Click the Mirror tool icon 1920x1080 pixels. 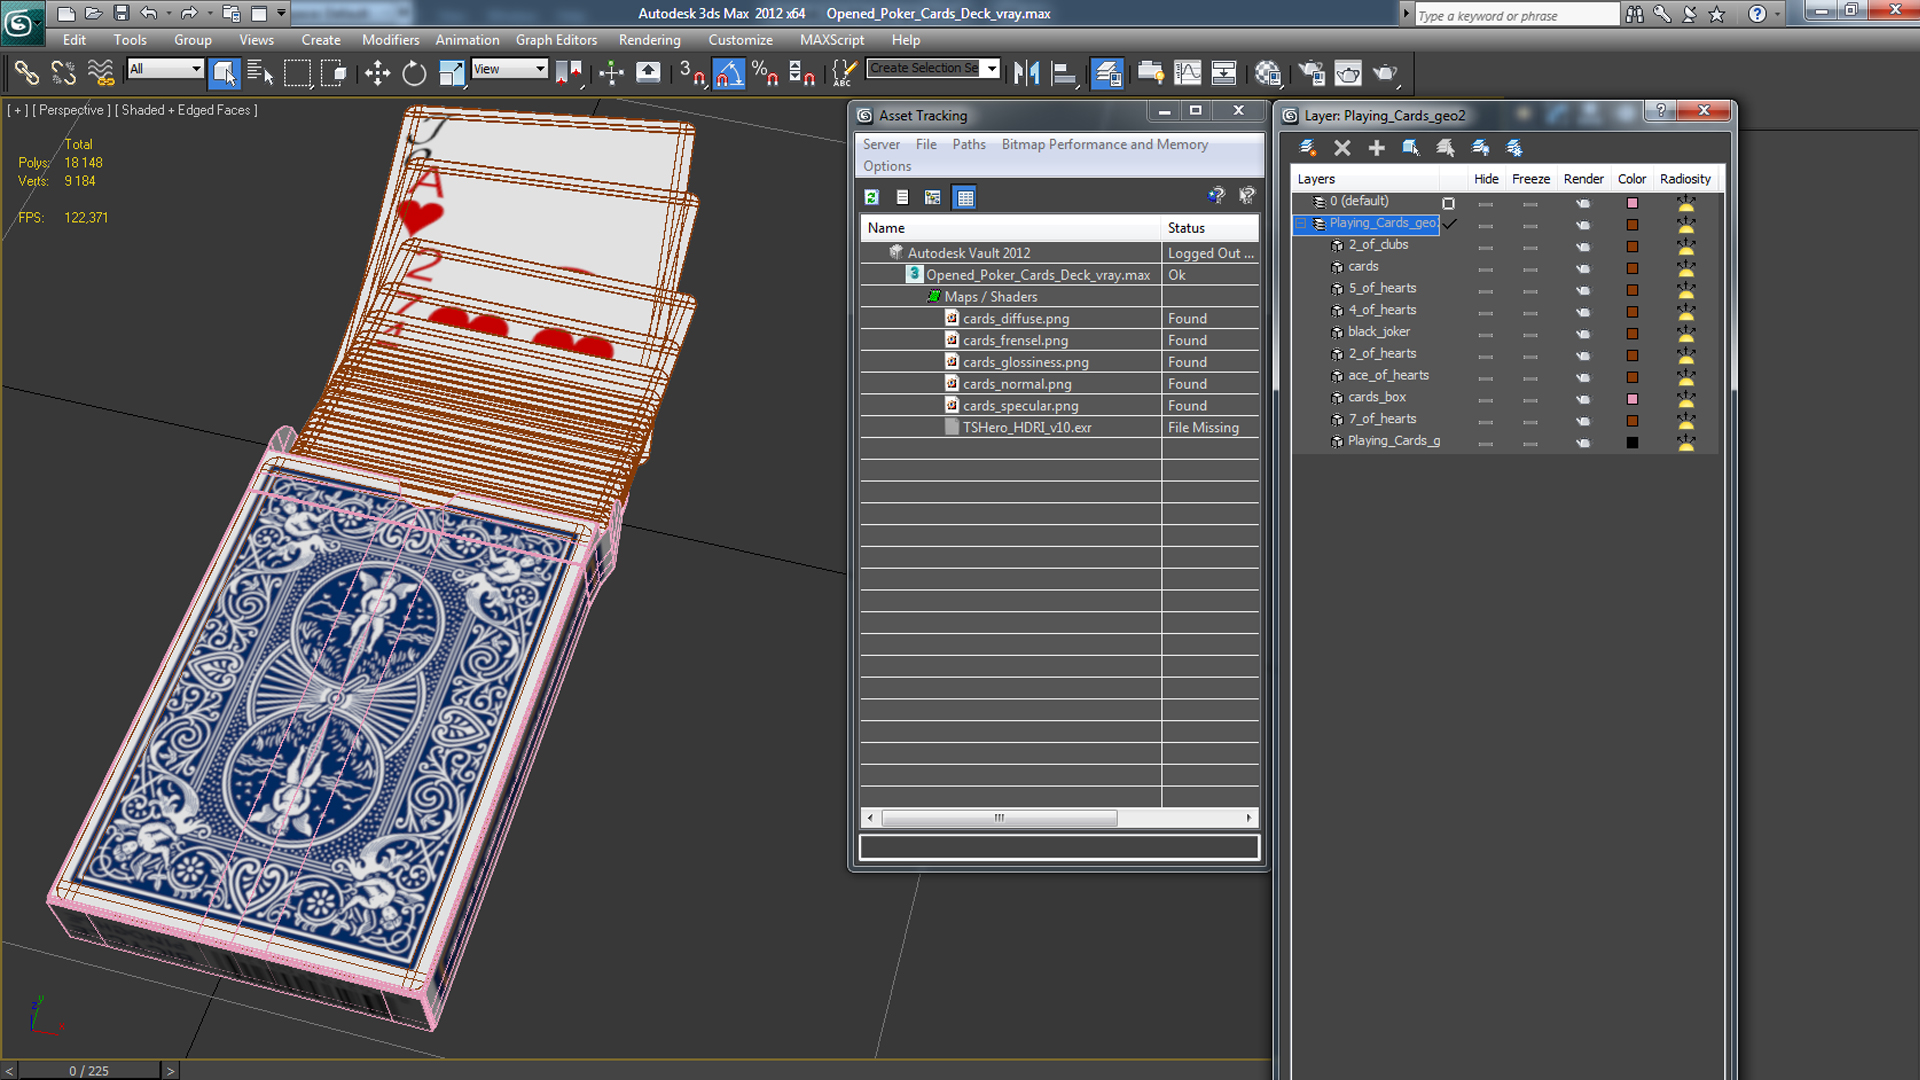point(1026,73)
